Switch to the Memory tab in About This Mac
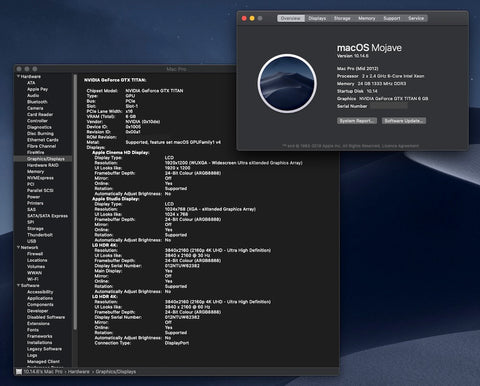This screenshot has width=480, height=386. click(367, 18)
